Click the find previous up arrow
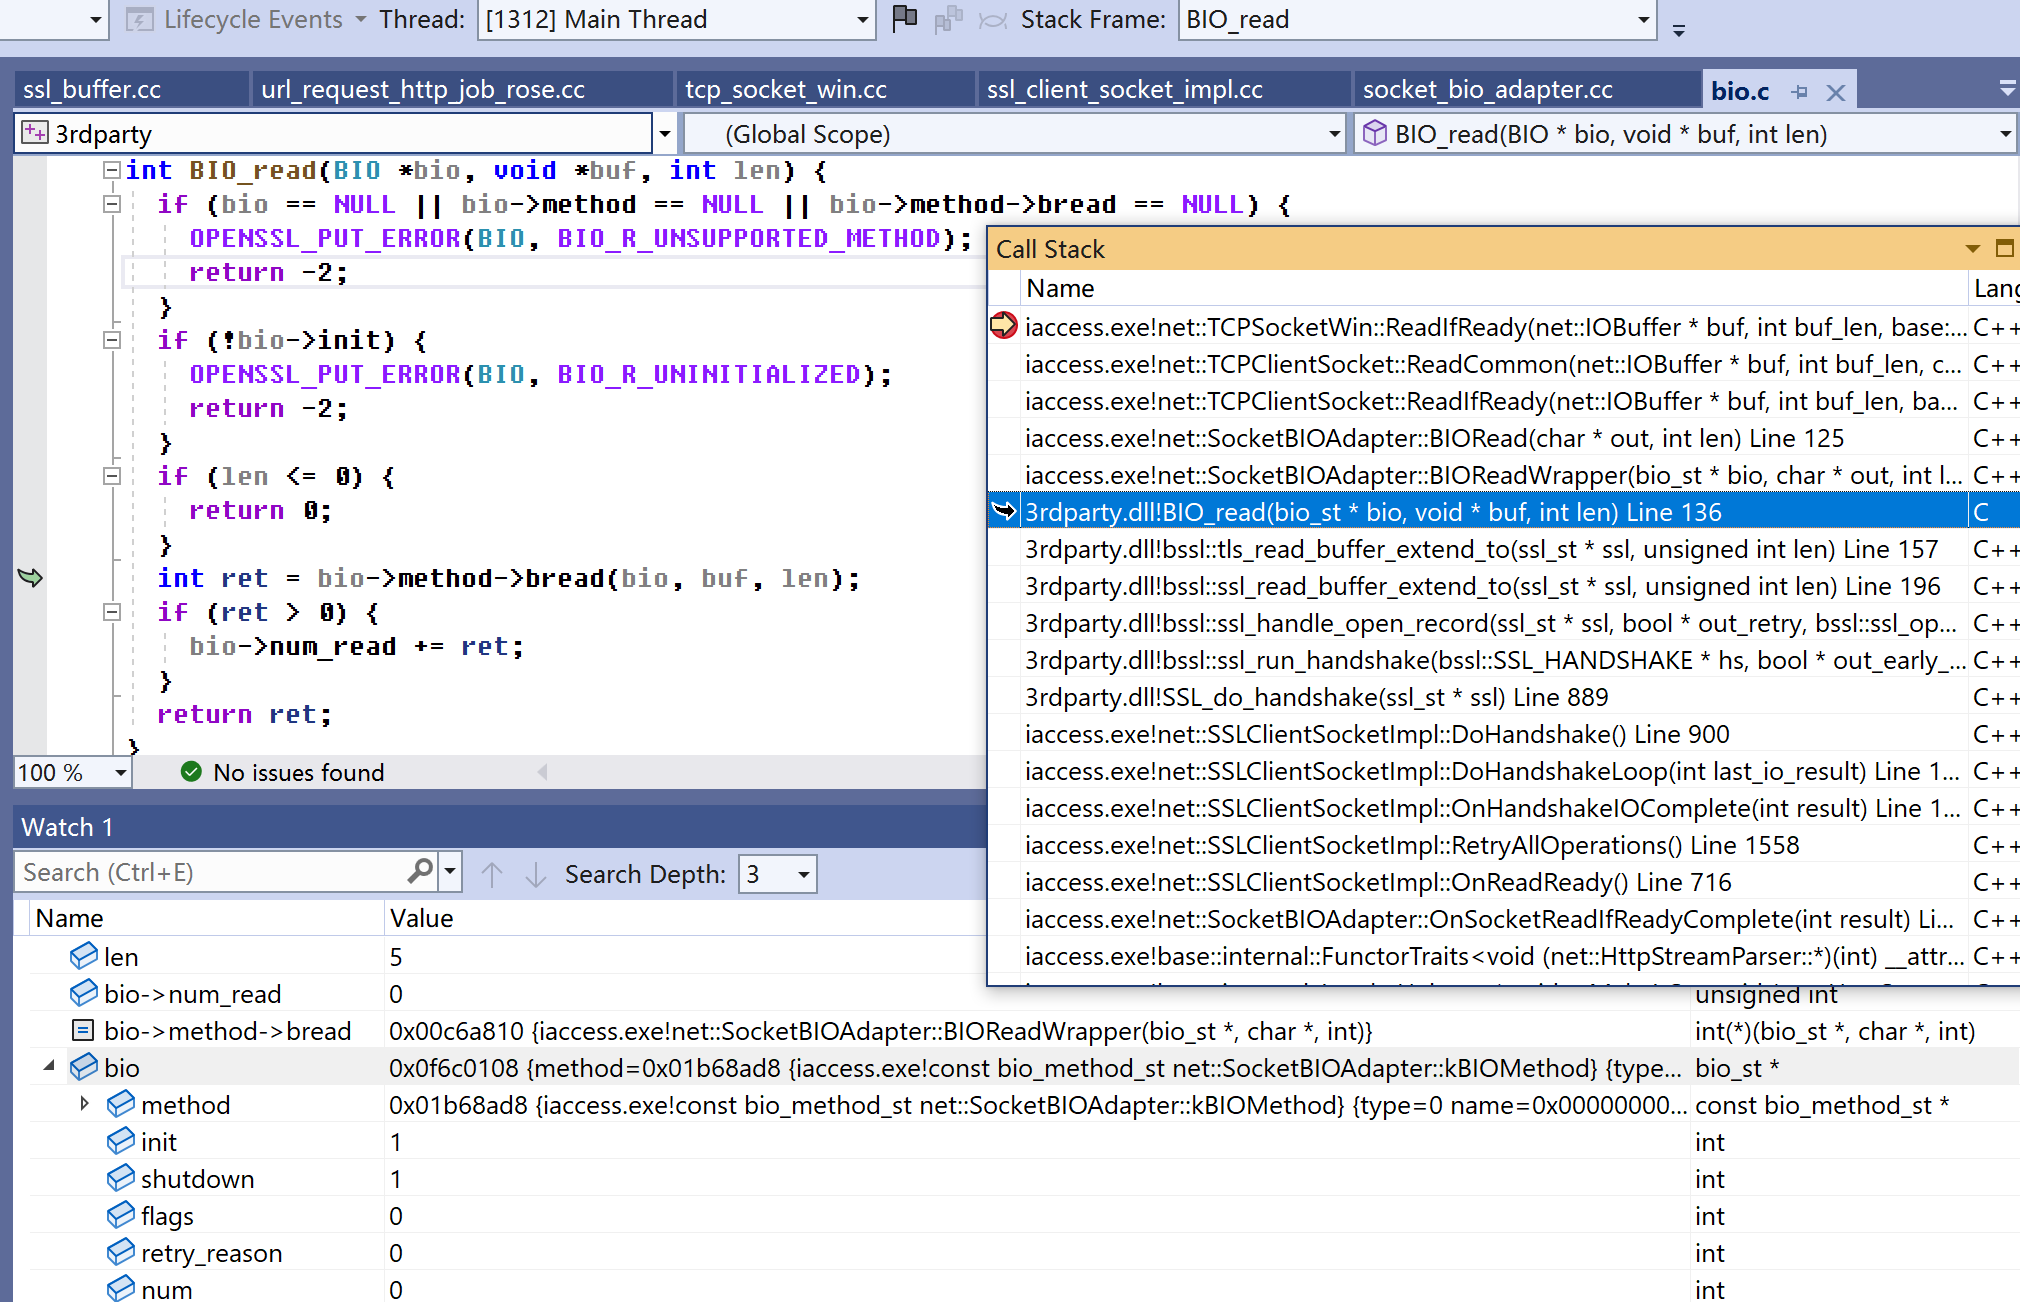Viewport: 2020px width, 1302px height. pyautogui.click(x=491, y=874)
